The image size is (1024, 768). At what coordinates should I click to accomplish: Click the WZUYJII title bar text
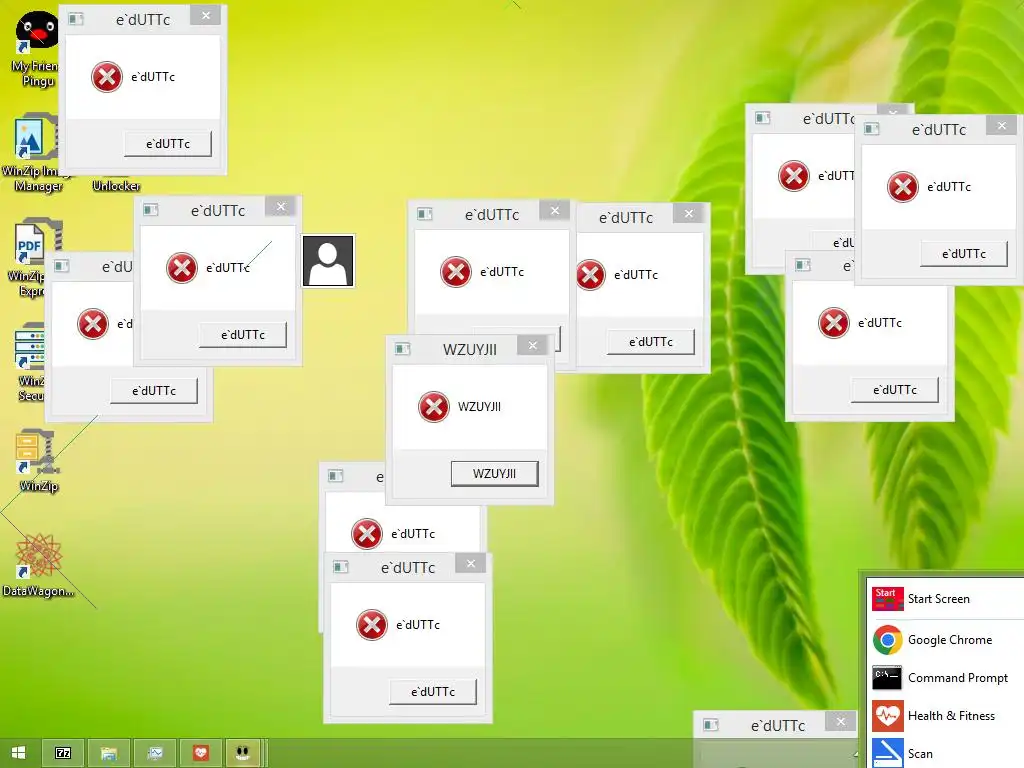pyautogui.click(x=470, y=349)
